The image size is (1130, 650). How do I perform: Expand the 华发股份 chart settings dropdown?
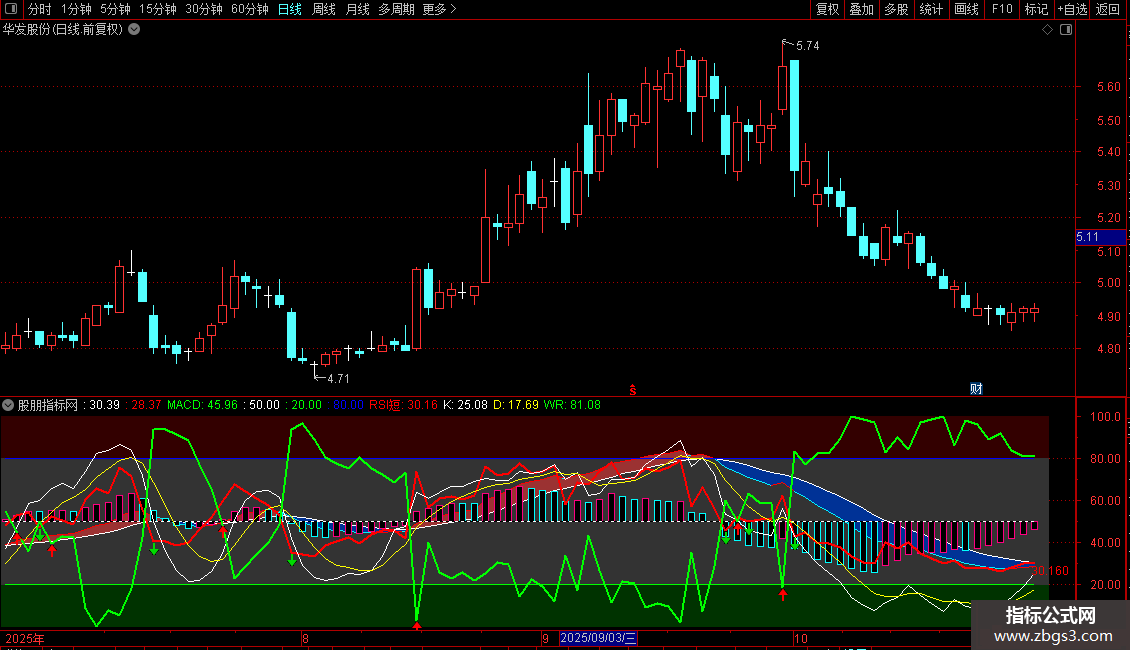[x=134, y=30]
